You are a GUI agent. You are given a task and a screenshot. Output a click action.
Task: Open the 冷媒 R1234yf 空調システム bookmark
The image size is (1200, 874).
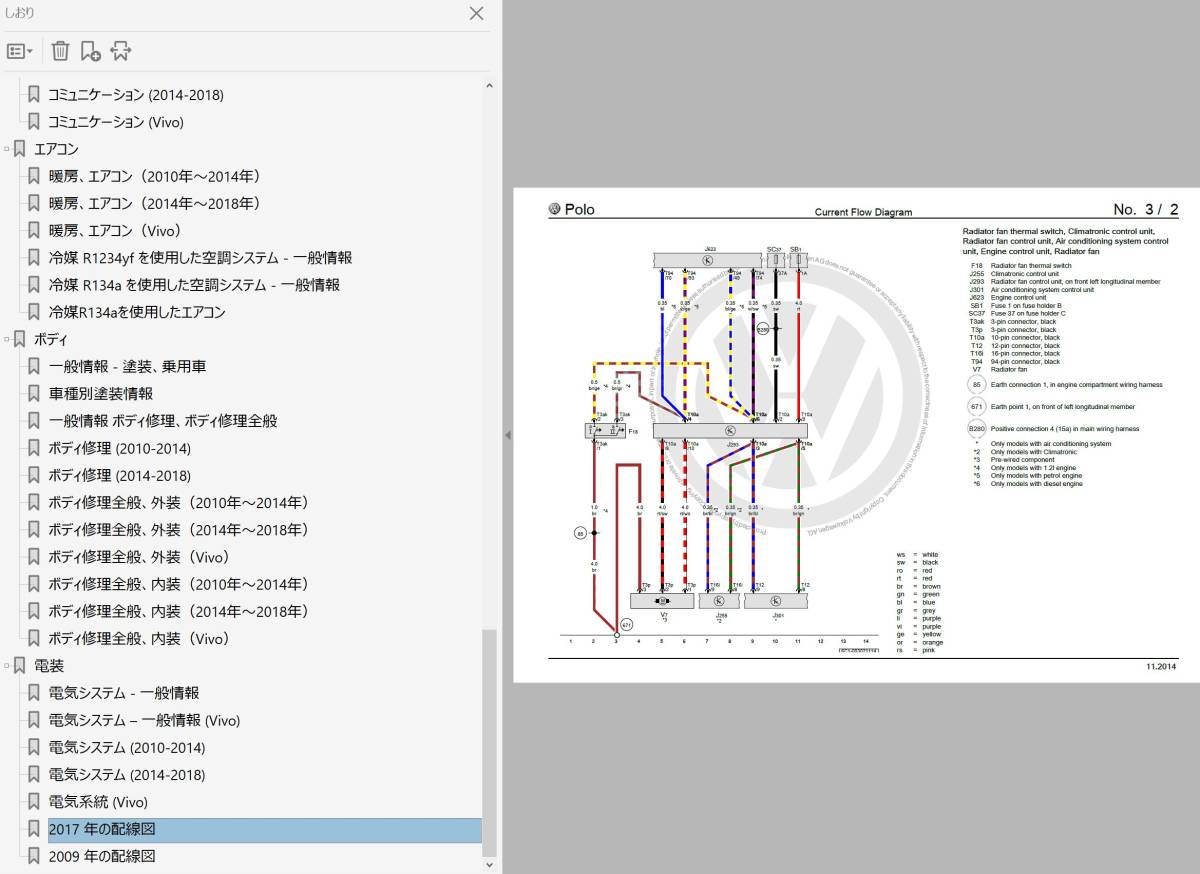coord(200,258)
